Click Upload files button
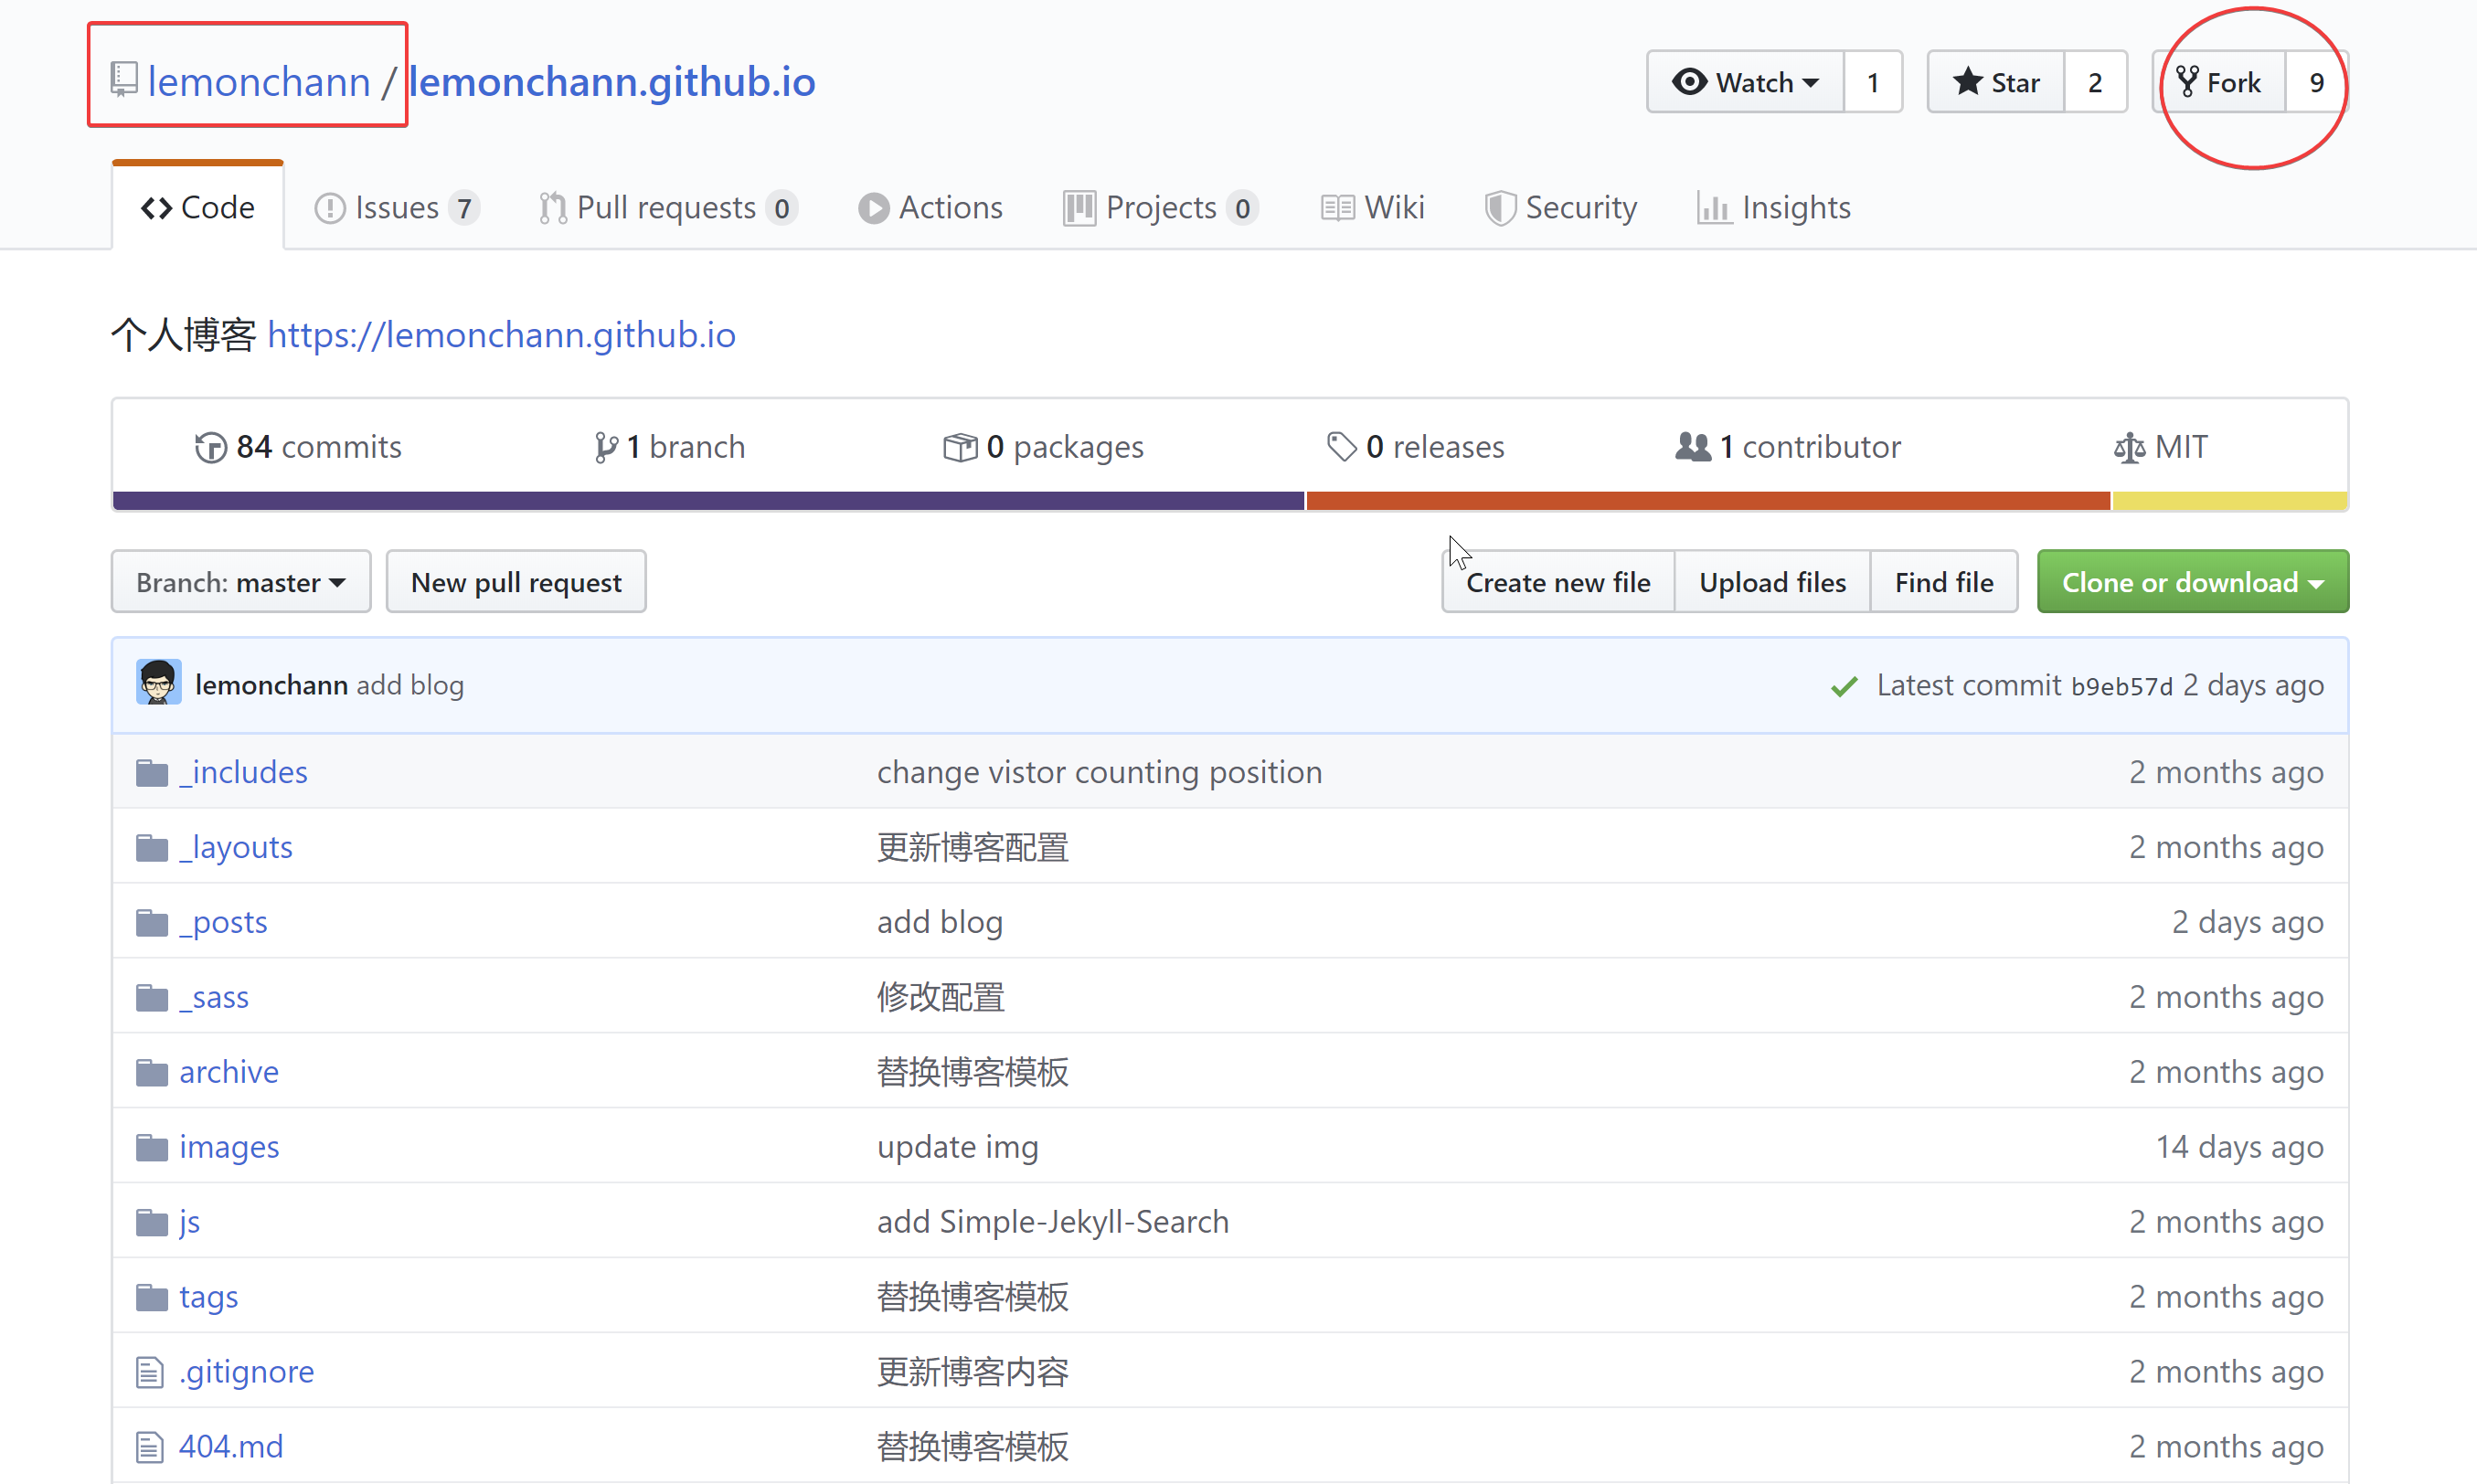The image size is (2477, 1484). [1772, 582]
